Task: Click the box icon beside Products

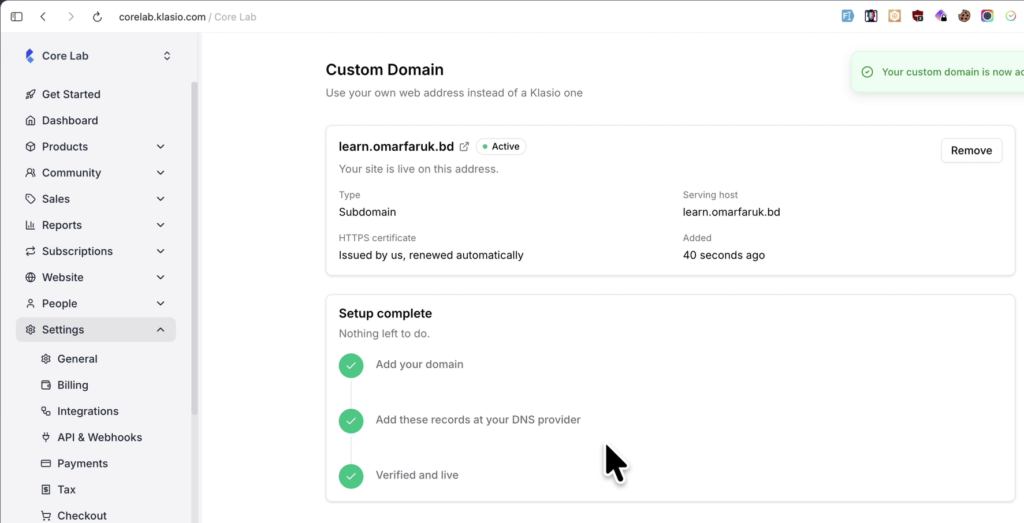Action: pyautogui.click(x=30, y=147)
